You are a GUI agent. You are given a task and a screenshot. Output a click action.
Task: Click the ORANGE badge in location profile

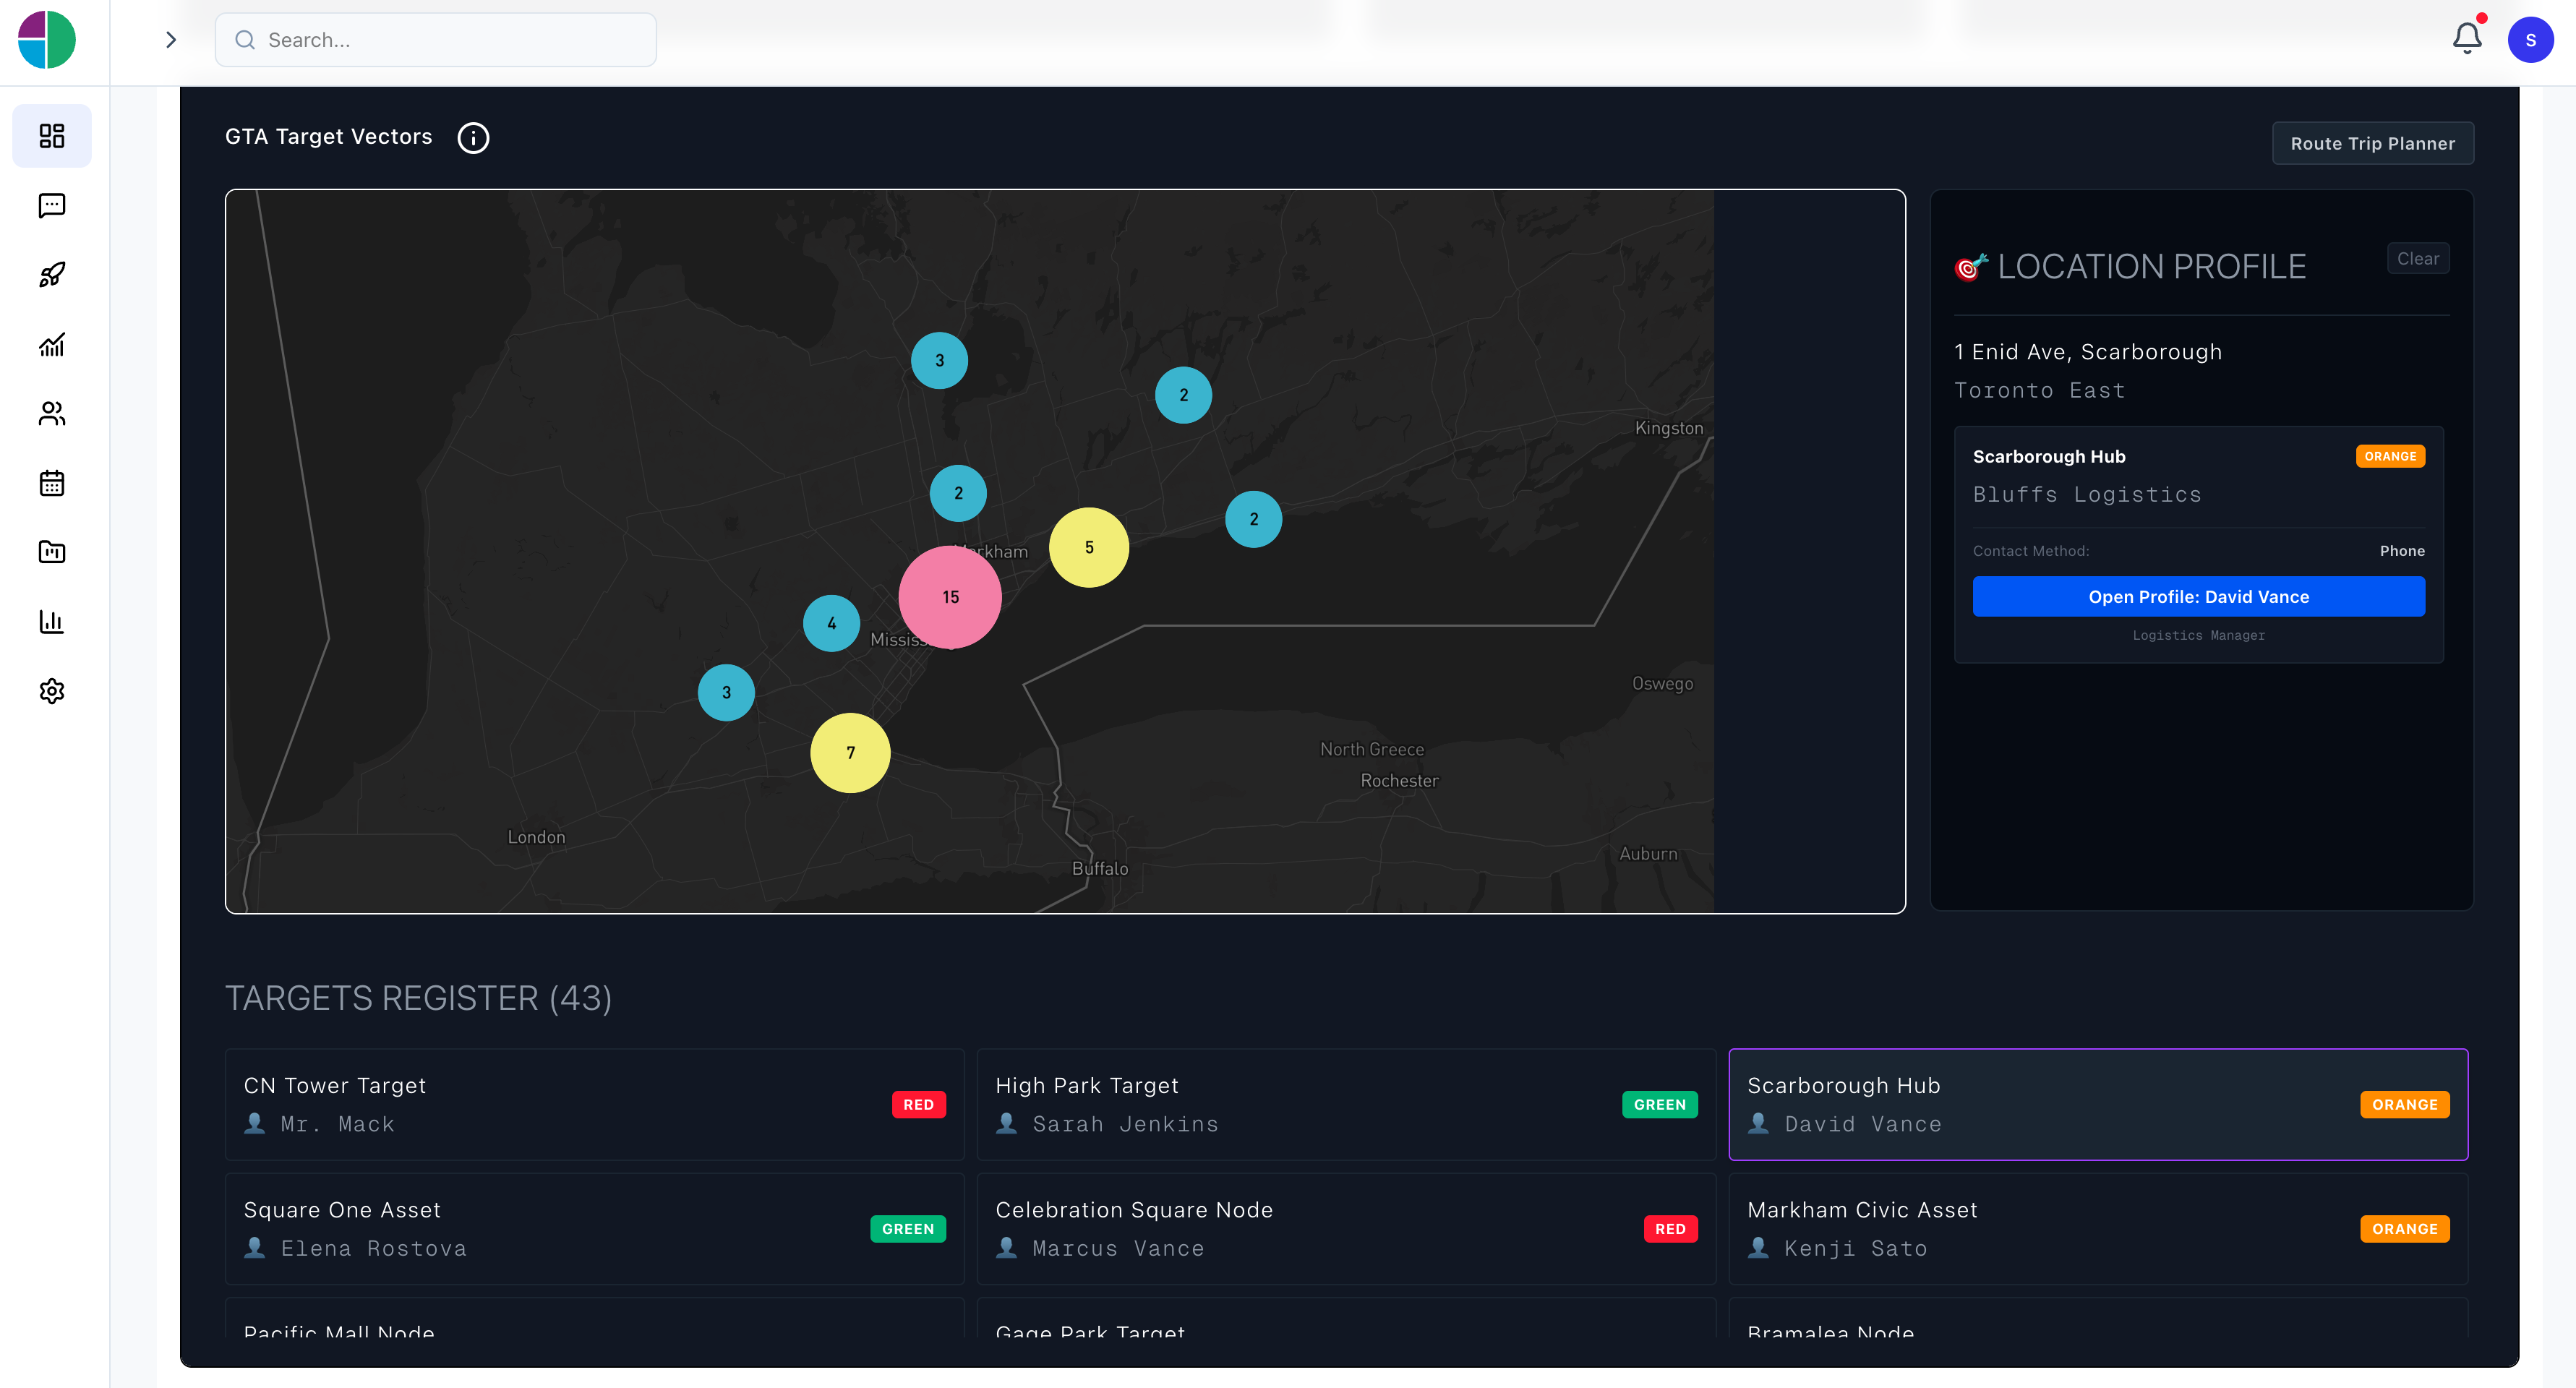point(2390,456)
